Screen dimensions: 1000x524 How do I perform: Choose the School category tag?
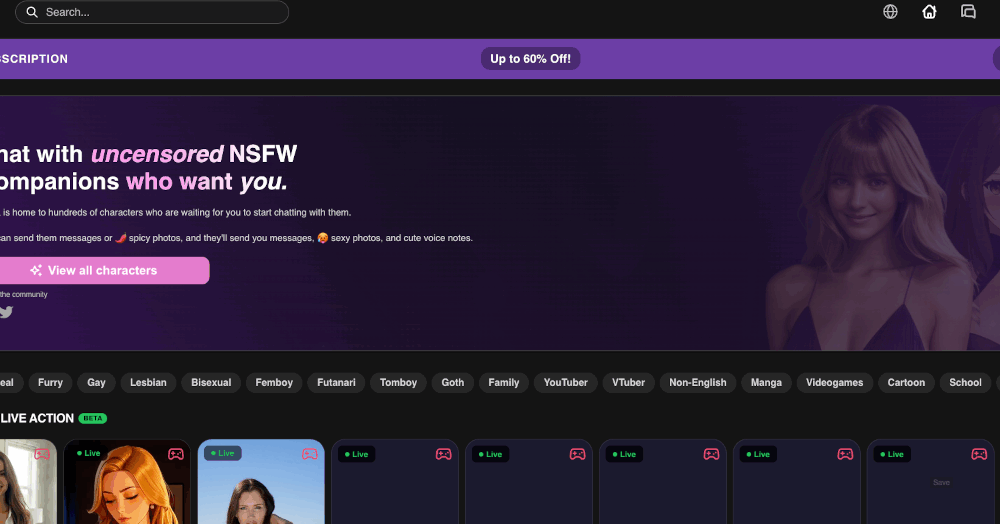point(965,382)
